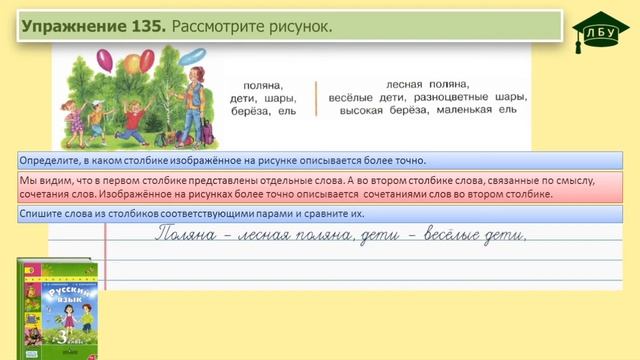Viewport: 640px width, 360px height.
Task: Click the text 'Рассмотрите рисунок.'
Action: 252,27
